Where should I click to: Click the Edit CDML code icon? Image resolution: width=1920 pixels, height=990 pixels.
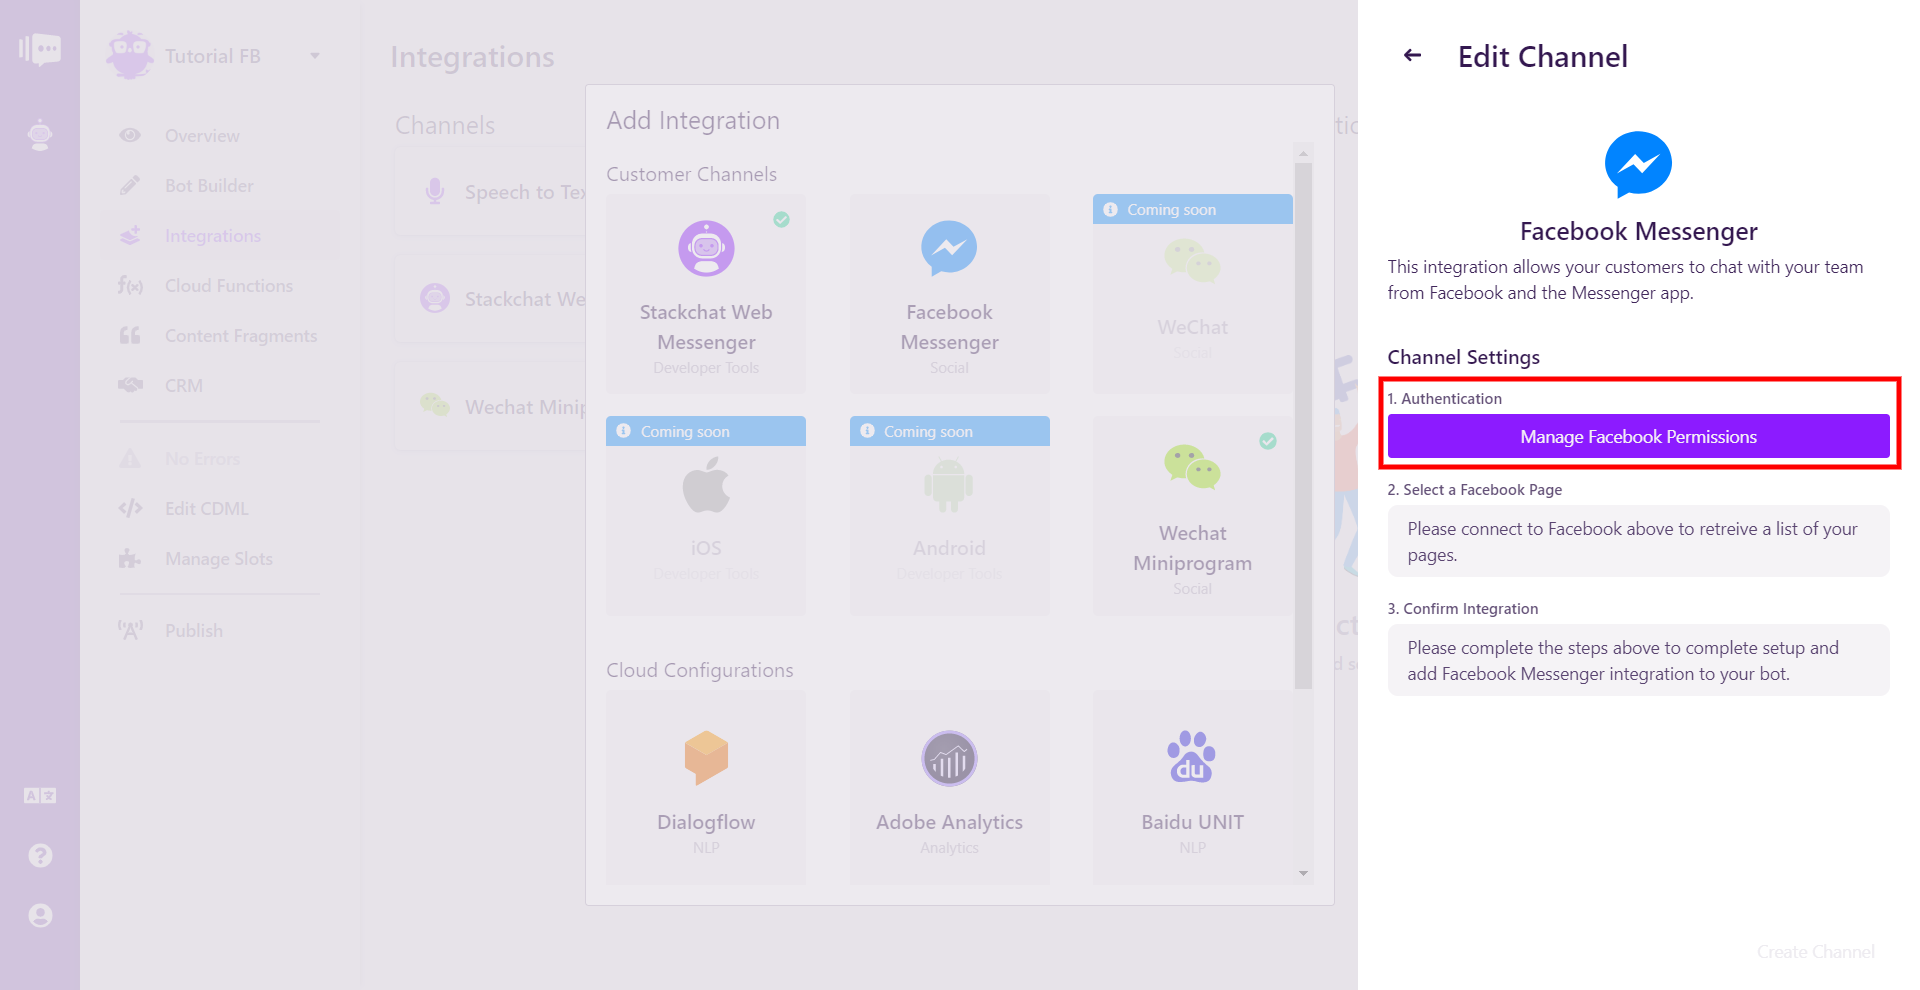130,509
